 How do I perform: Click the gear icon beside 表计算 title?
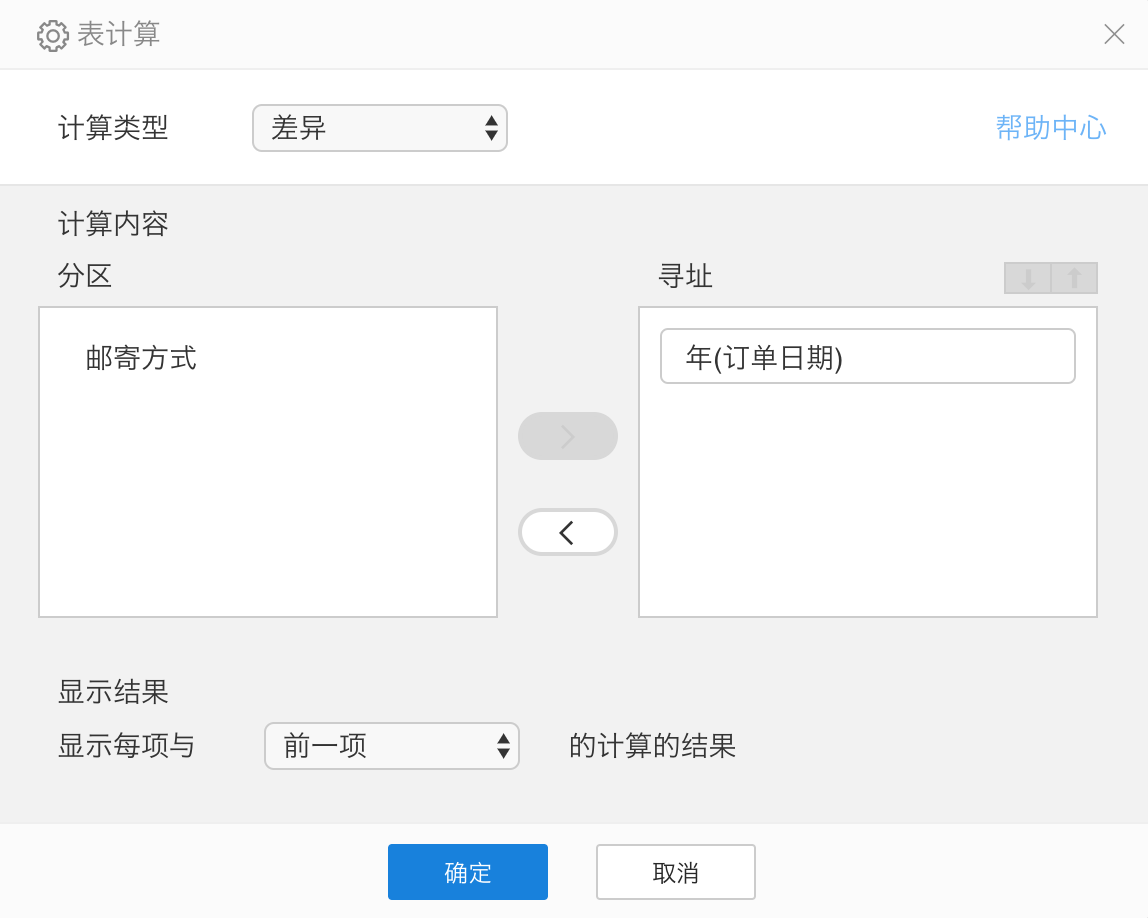click(x=52, y=35)
